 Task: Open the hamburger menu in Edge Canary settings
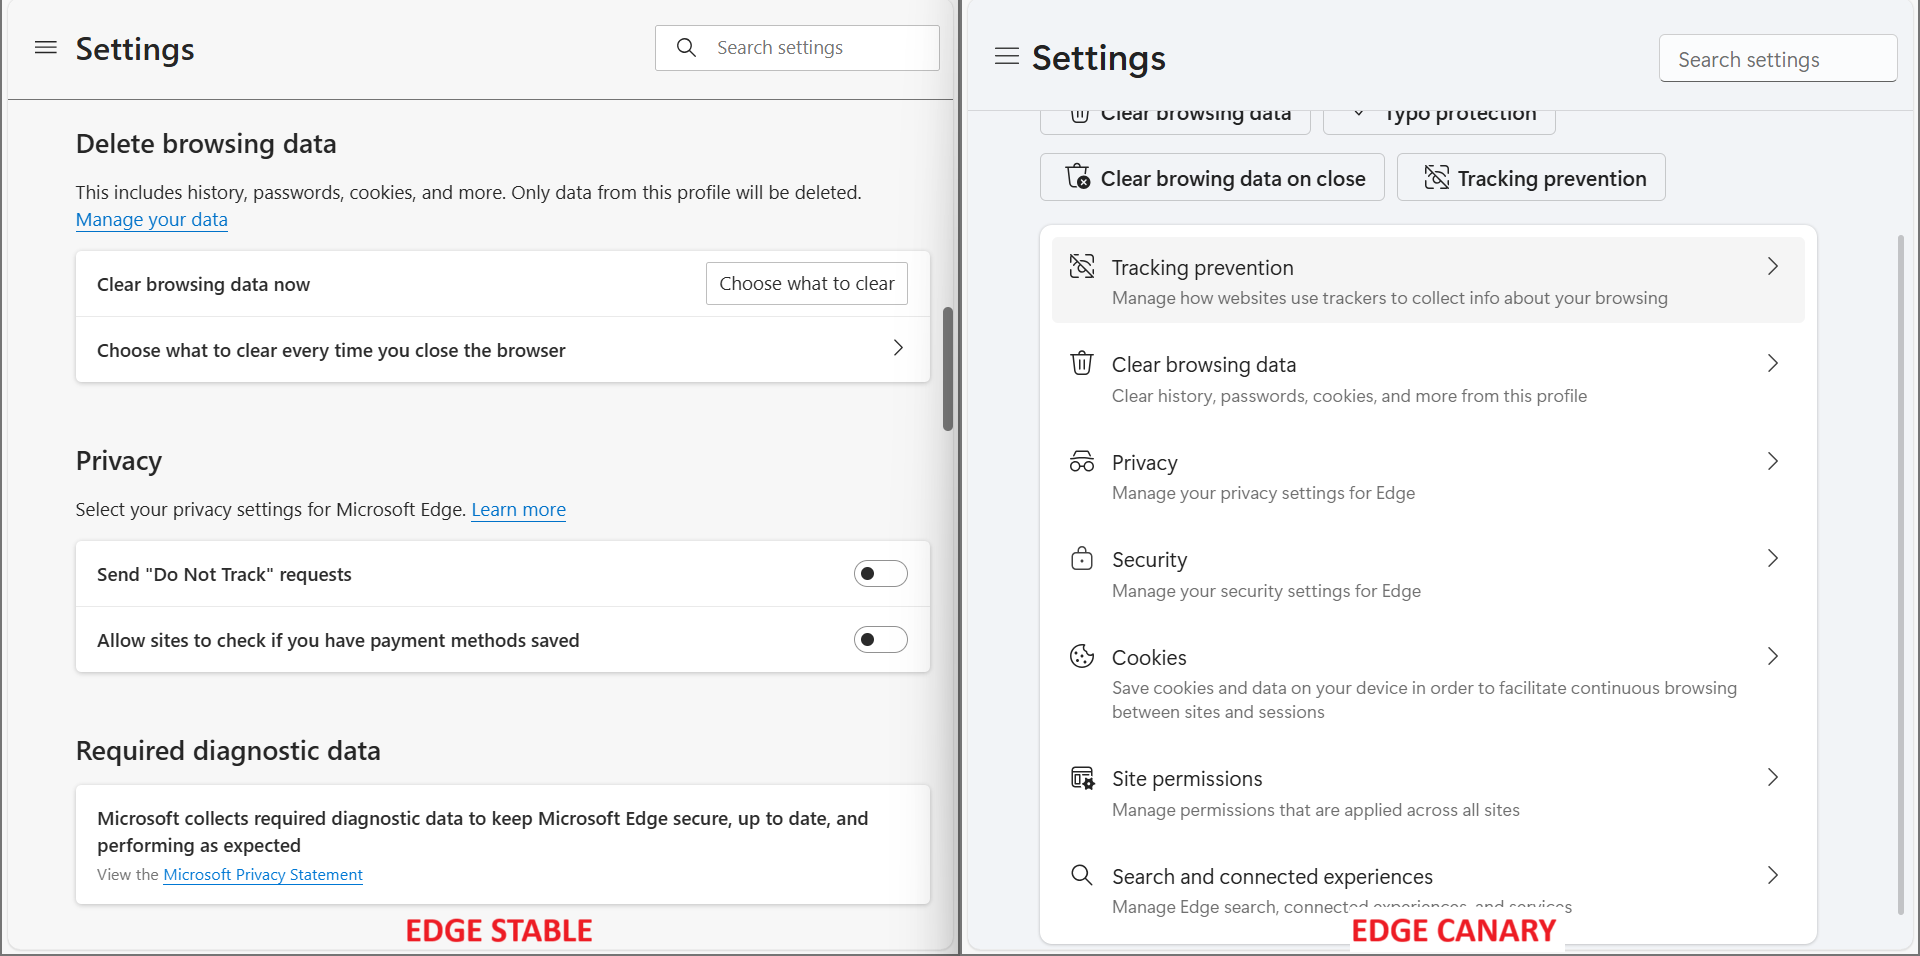[x=1006, y=57]
